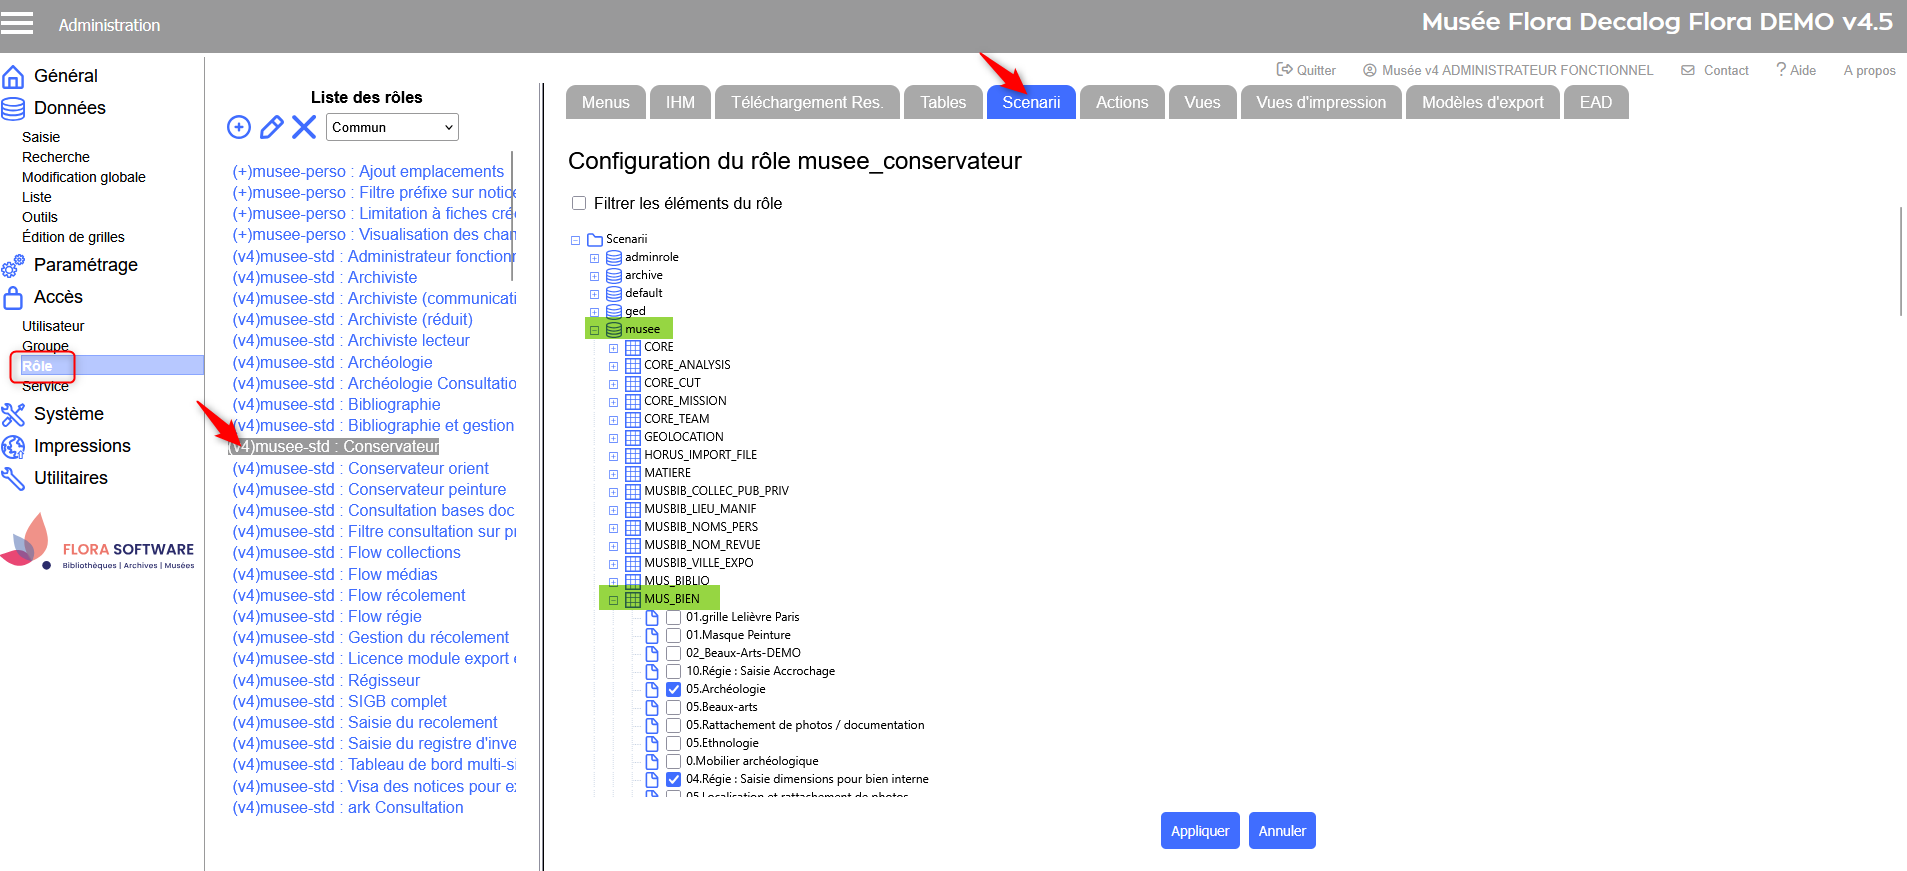Expand the adminrole node
Screen dimensions: 1907x871
594,258
